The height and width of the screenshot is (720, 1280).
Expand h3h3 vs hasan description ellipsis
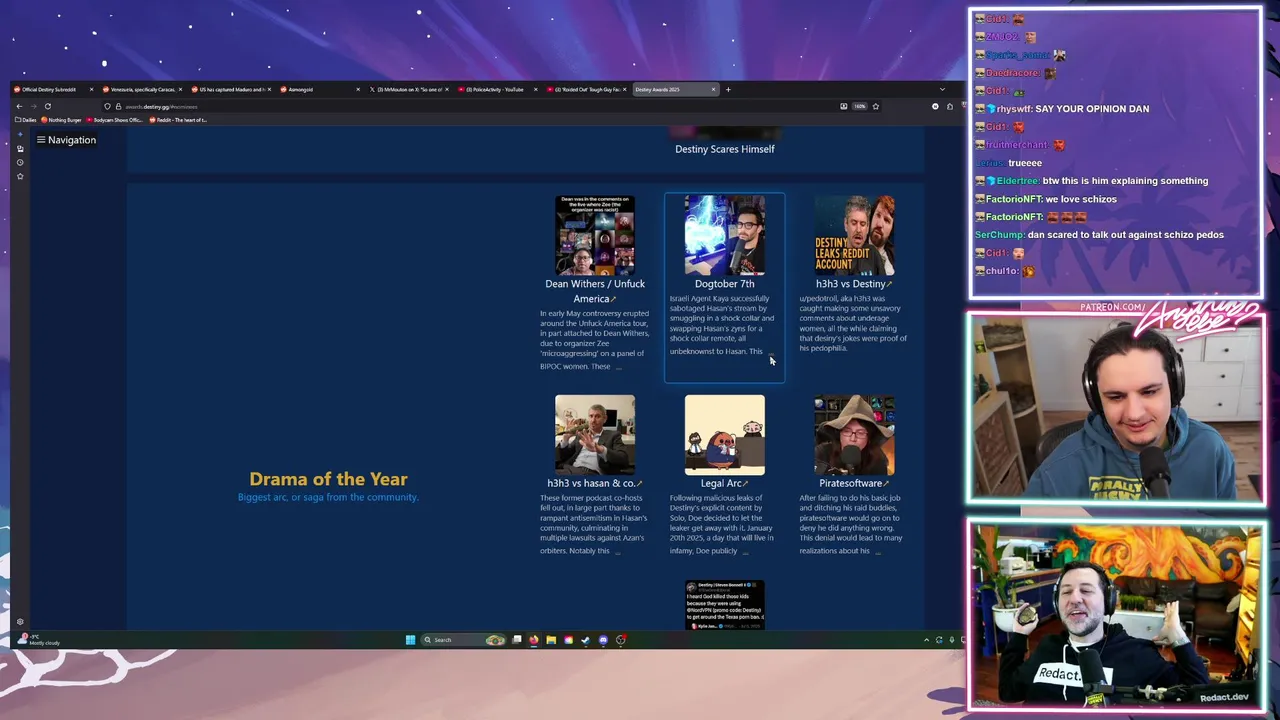click(x=618, y=551)
